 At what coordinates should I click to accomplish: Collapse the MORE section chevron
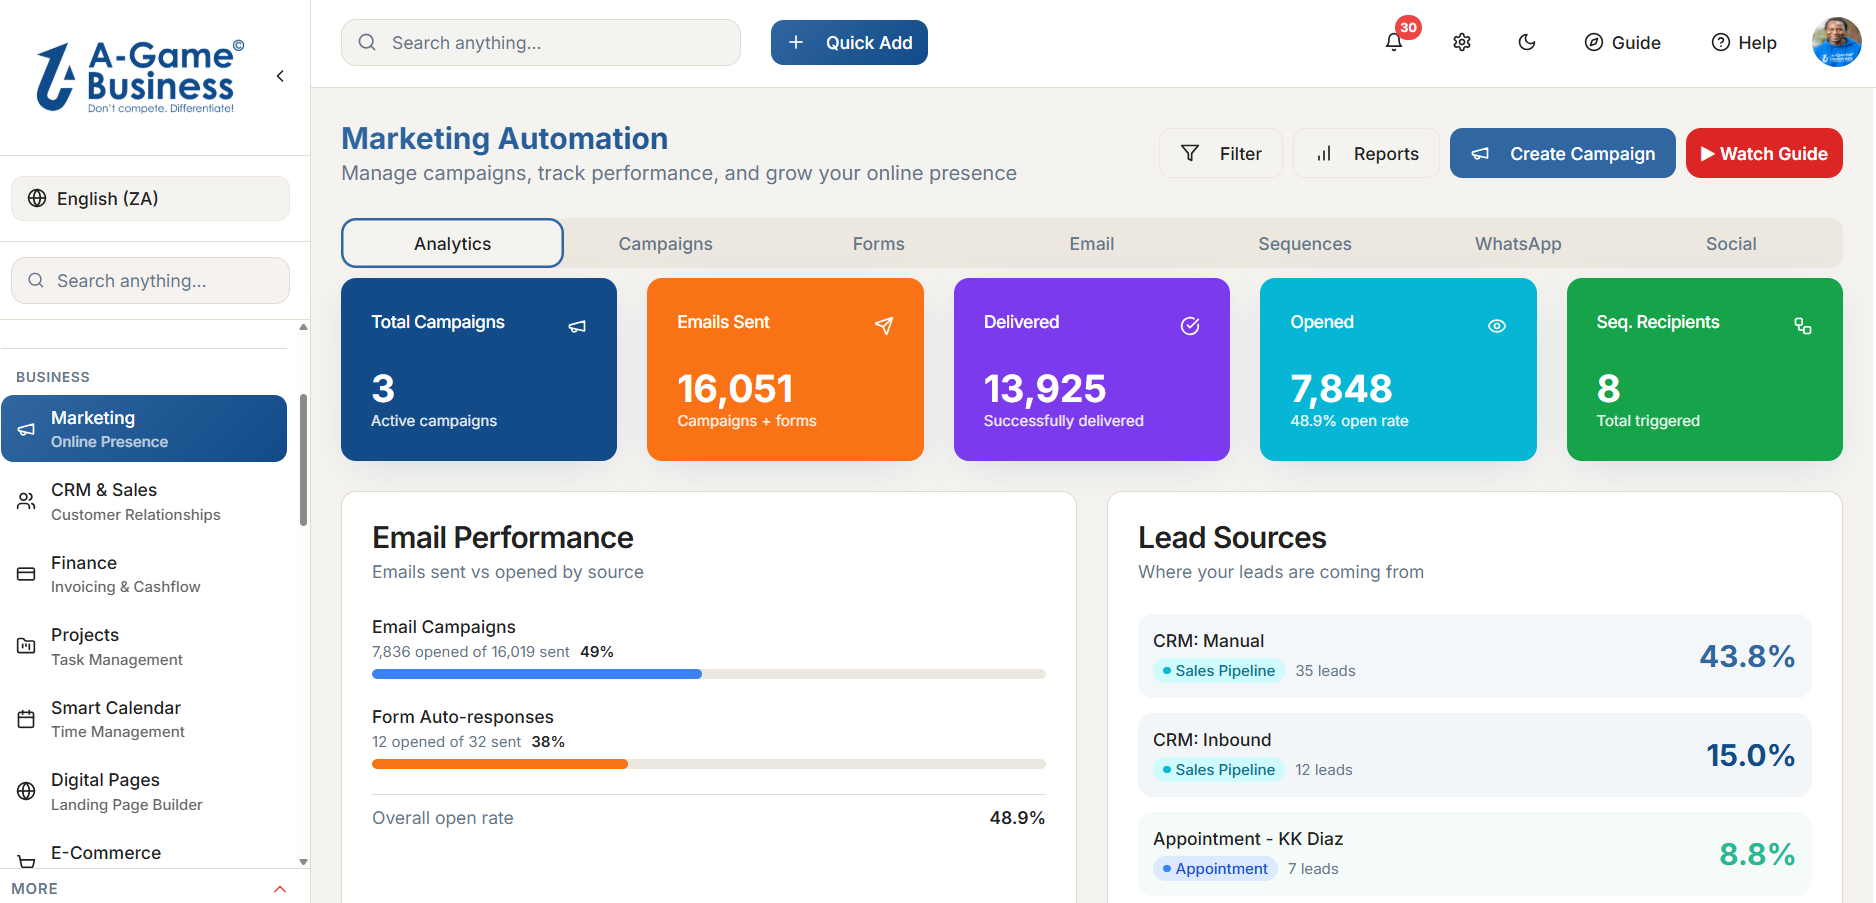[280, 889]
